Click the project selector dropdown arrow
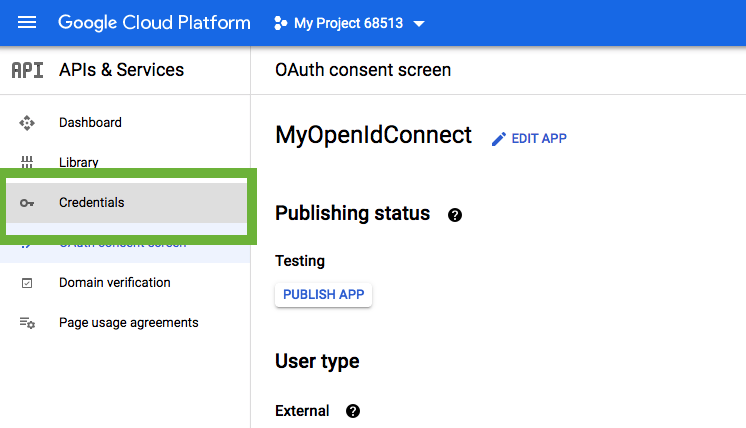746x428 pixels. point(419,23)
